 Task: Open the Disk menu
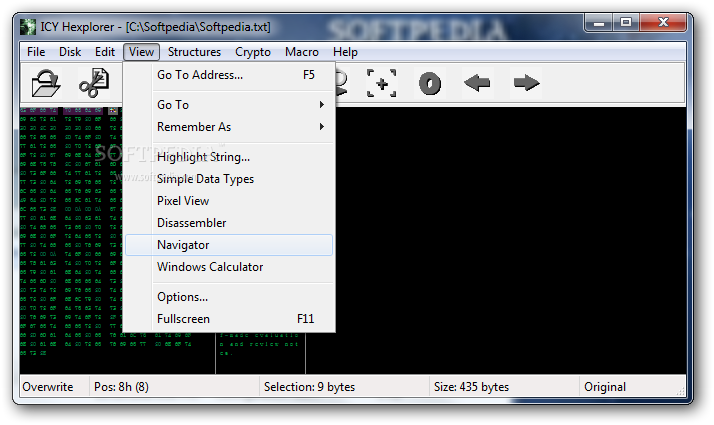pyautogui.click(x=70, y=52)
